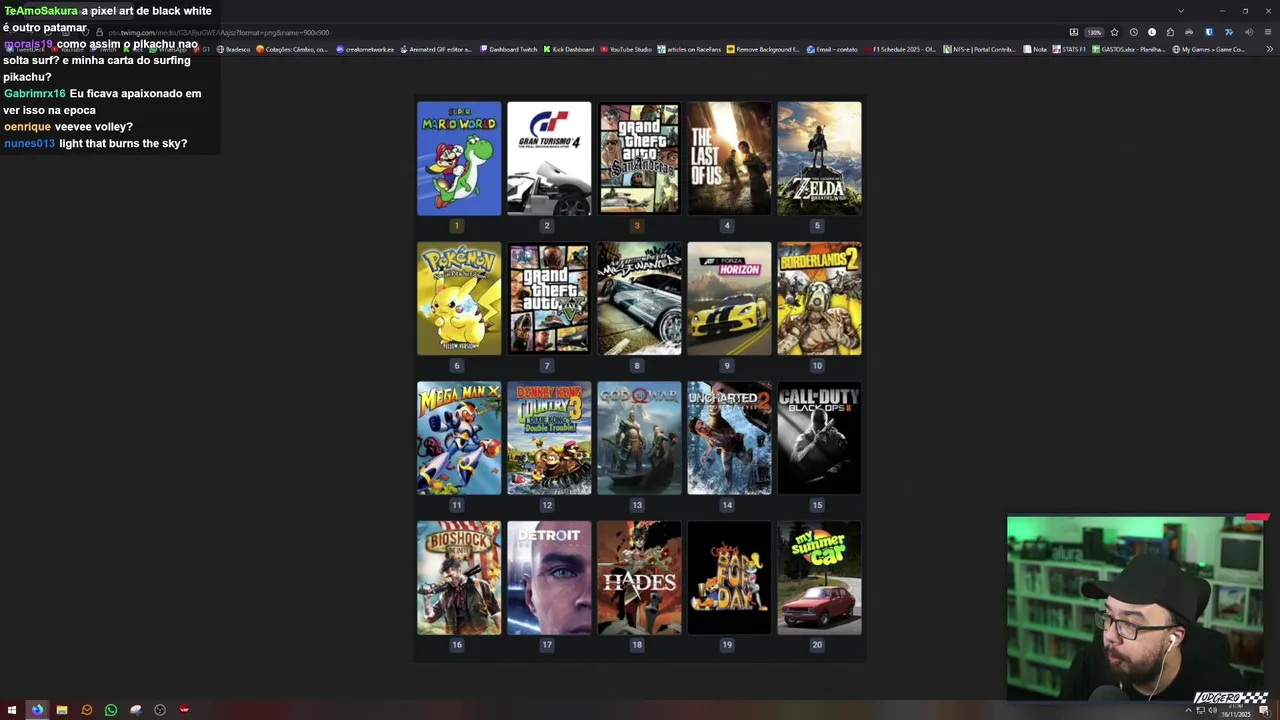Image resolution: width=1280 pixels, height=720 pixels.
Task: Click the Super Mario World cover
Action: [459, 158]
